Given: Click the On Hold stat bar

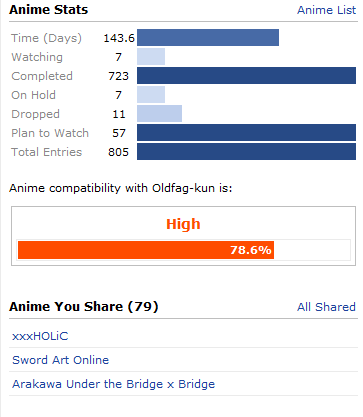Looking at the screenshot, I should click(151, 95).
